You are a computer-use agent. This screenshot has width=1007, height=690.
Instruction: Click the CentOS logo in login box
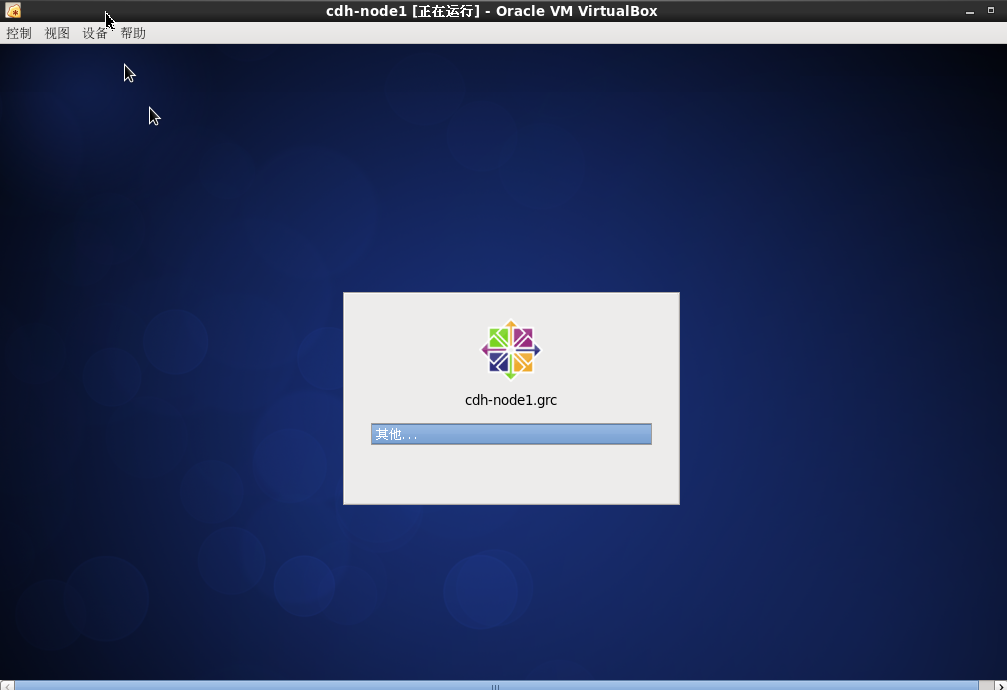(511, 350)
